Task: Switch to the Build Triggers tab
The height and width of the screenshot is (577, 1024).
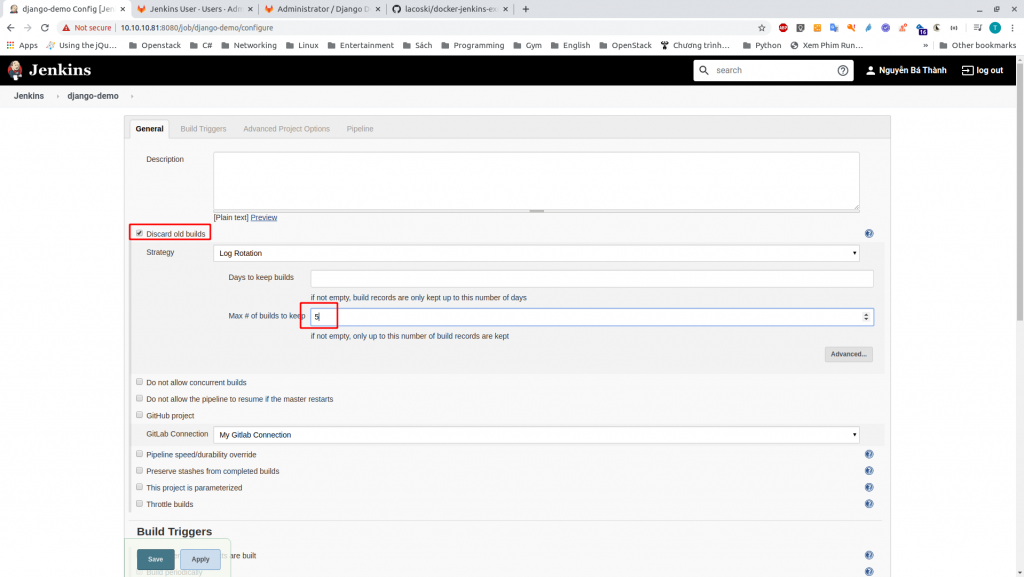Action: click(203, 129)
